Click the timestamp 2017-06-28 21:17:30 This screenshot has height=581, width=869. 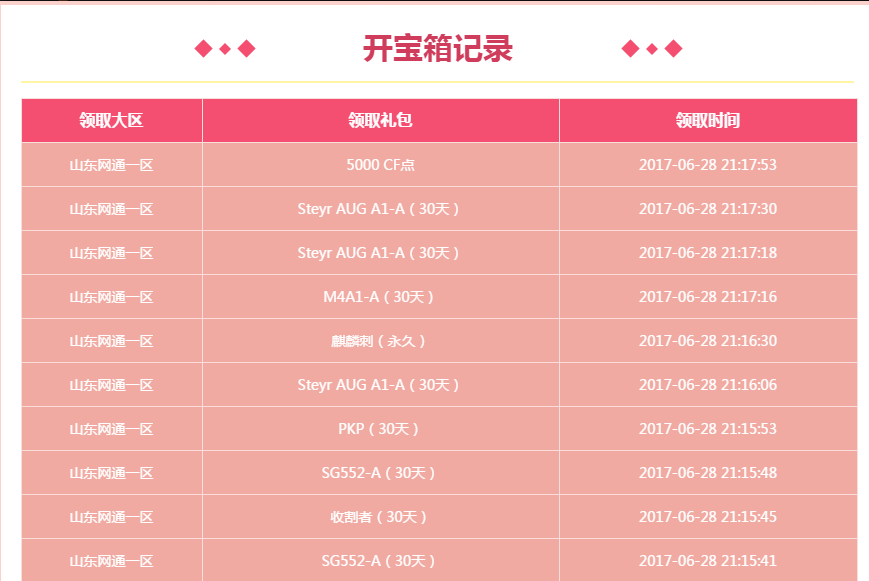708,209
